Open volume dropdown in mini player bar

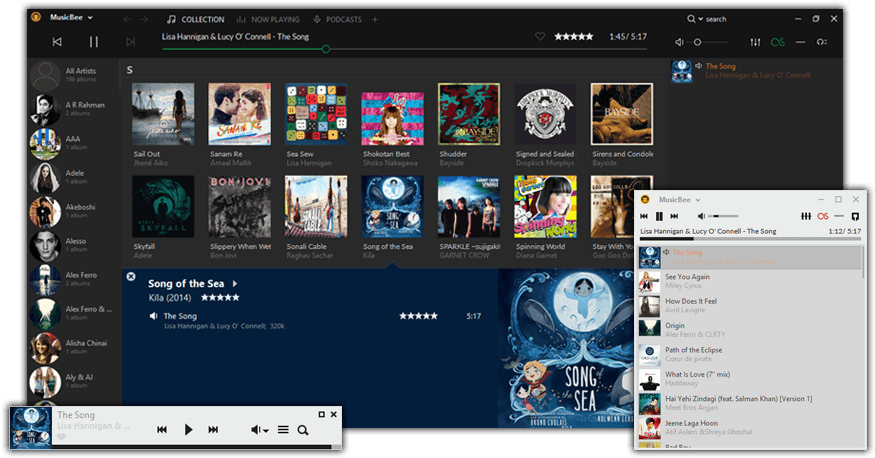[x=260, y=430]
